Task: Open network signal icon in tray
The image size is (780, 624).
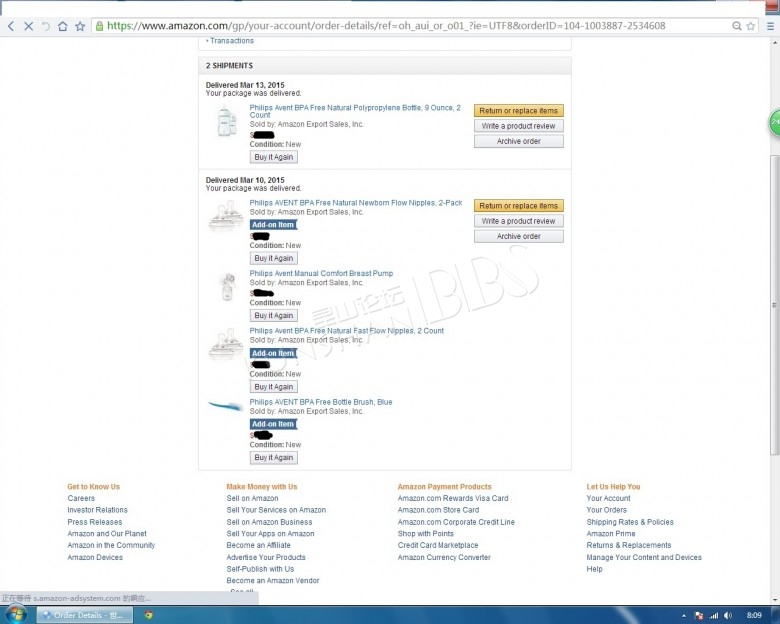Action: (714, 616)
